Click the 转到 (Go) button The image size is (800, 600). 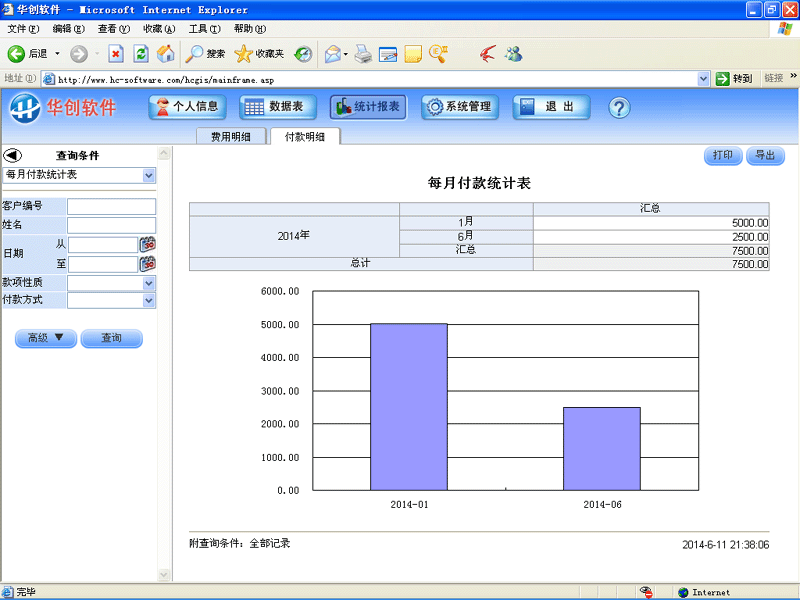coord(735,79)
